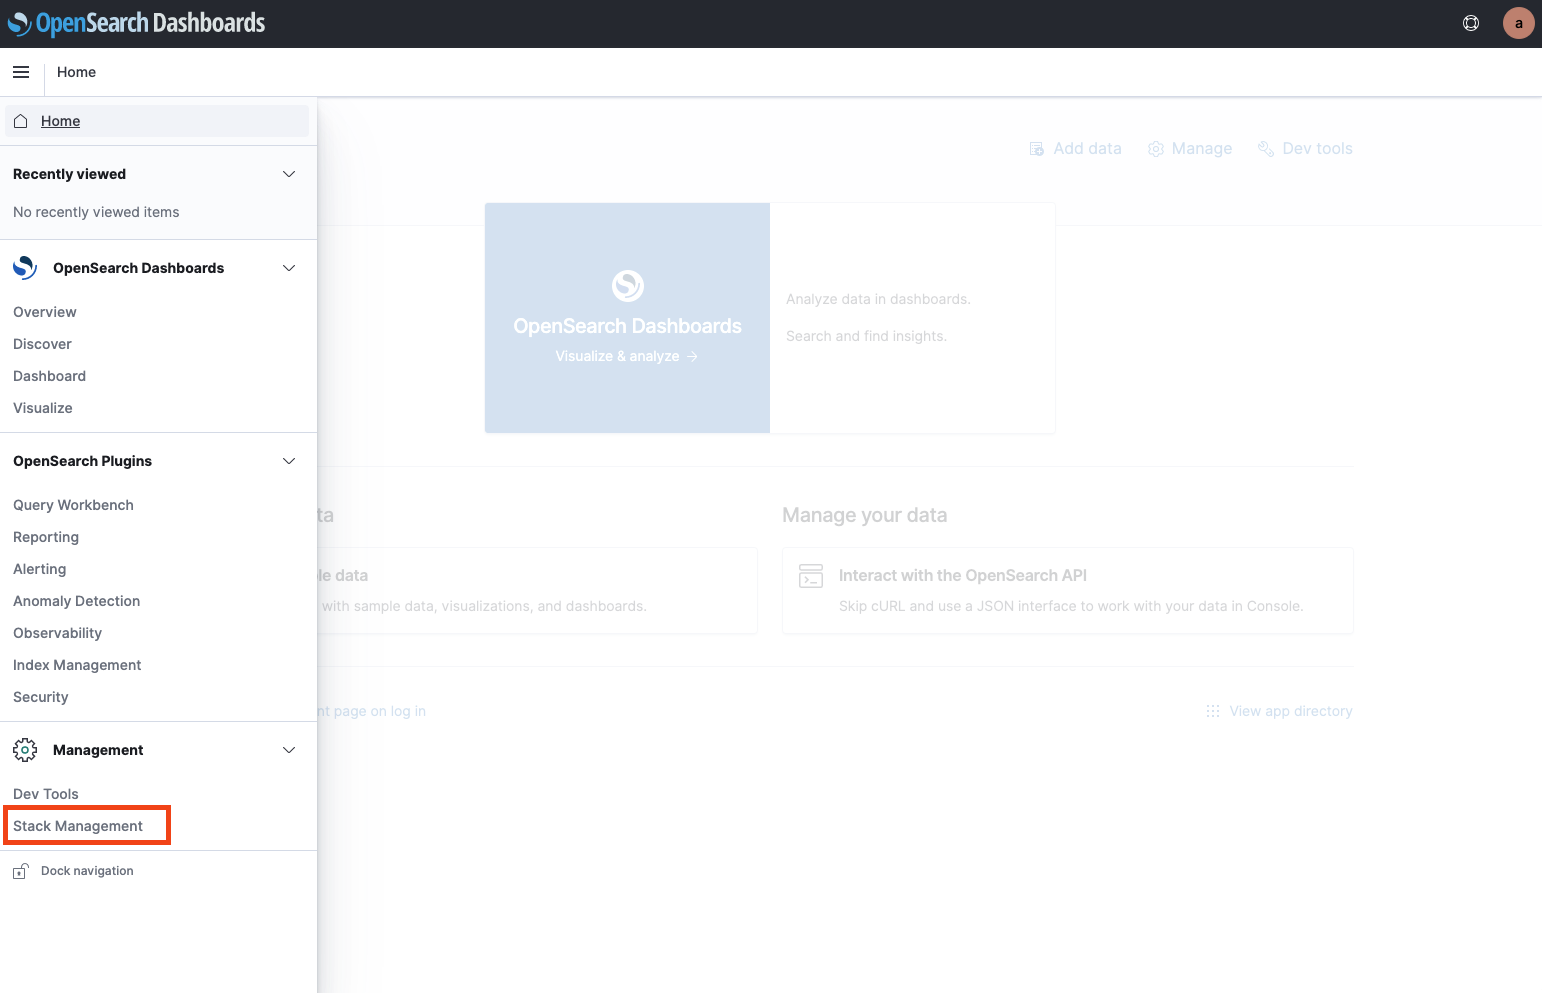Image resolution: width=1542 pixels, height=993 pixels.
Task: Open Dashboard from the side navigation
Action: click(x=49, y=376)
